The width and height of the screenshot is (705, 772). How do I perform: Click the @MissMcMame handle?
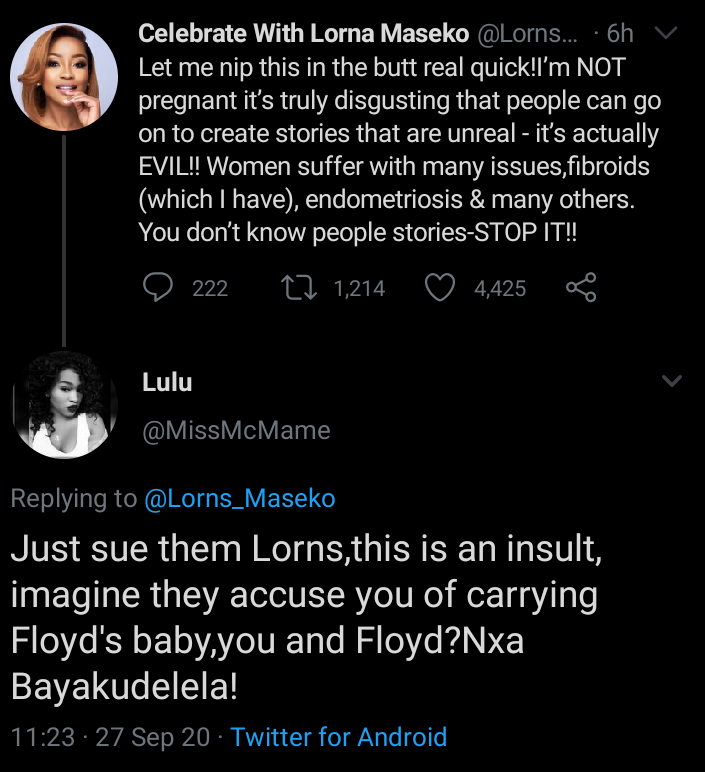click(x=236, y=431)
